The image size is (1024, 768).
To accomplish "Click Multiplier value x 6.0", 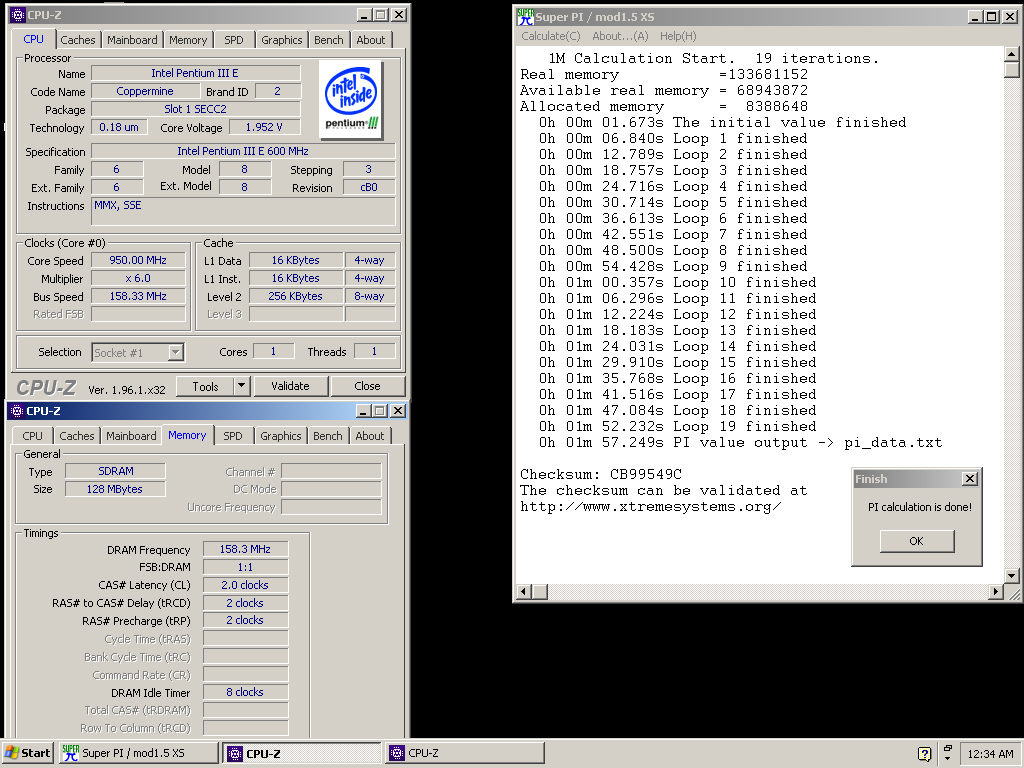I will 138,278.
